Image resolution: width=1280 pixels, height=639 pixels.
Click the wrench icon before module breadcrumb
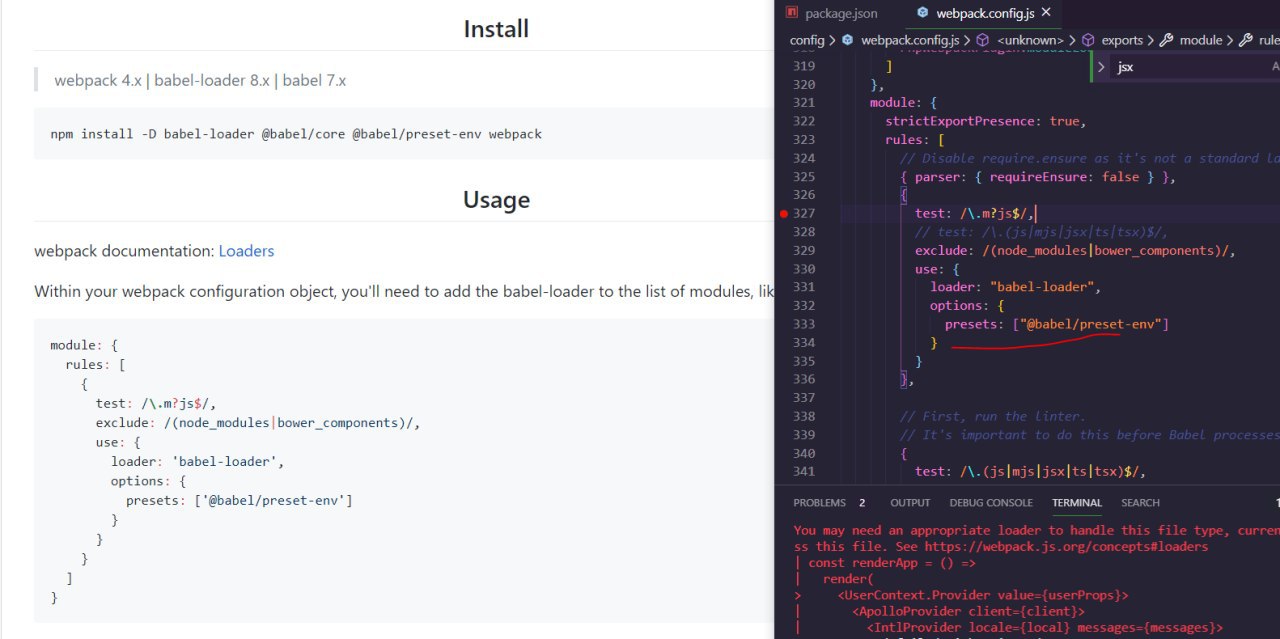1166,40
